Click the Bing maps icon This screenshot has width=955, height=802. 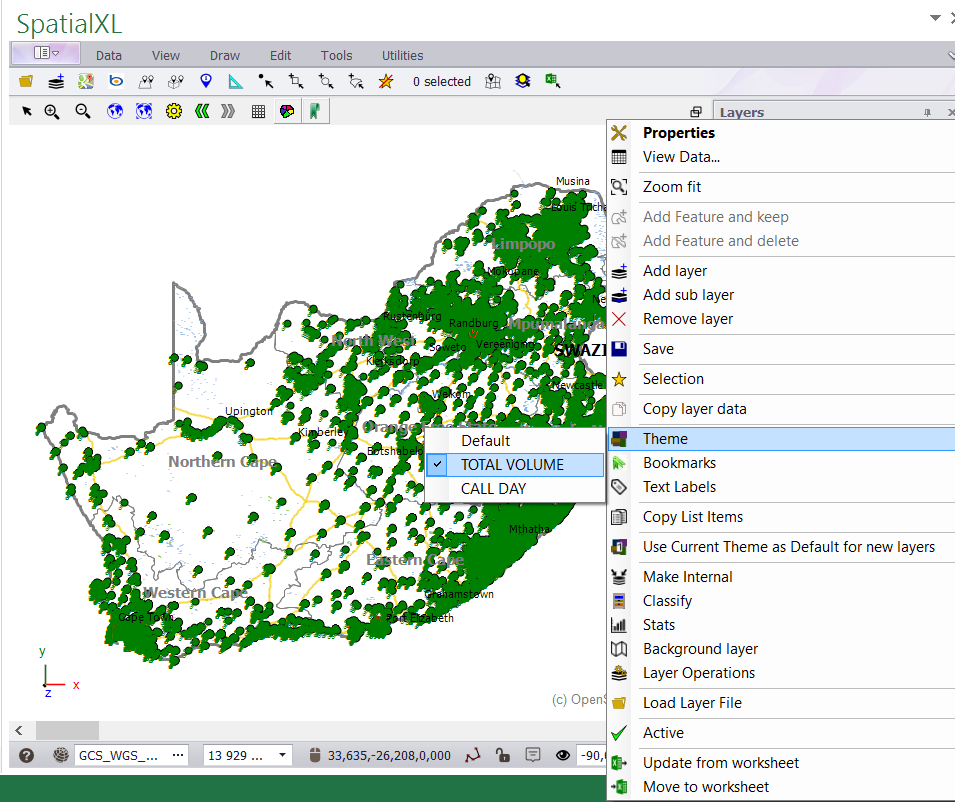tap(116, 82)
